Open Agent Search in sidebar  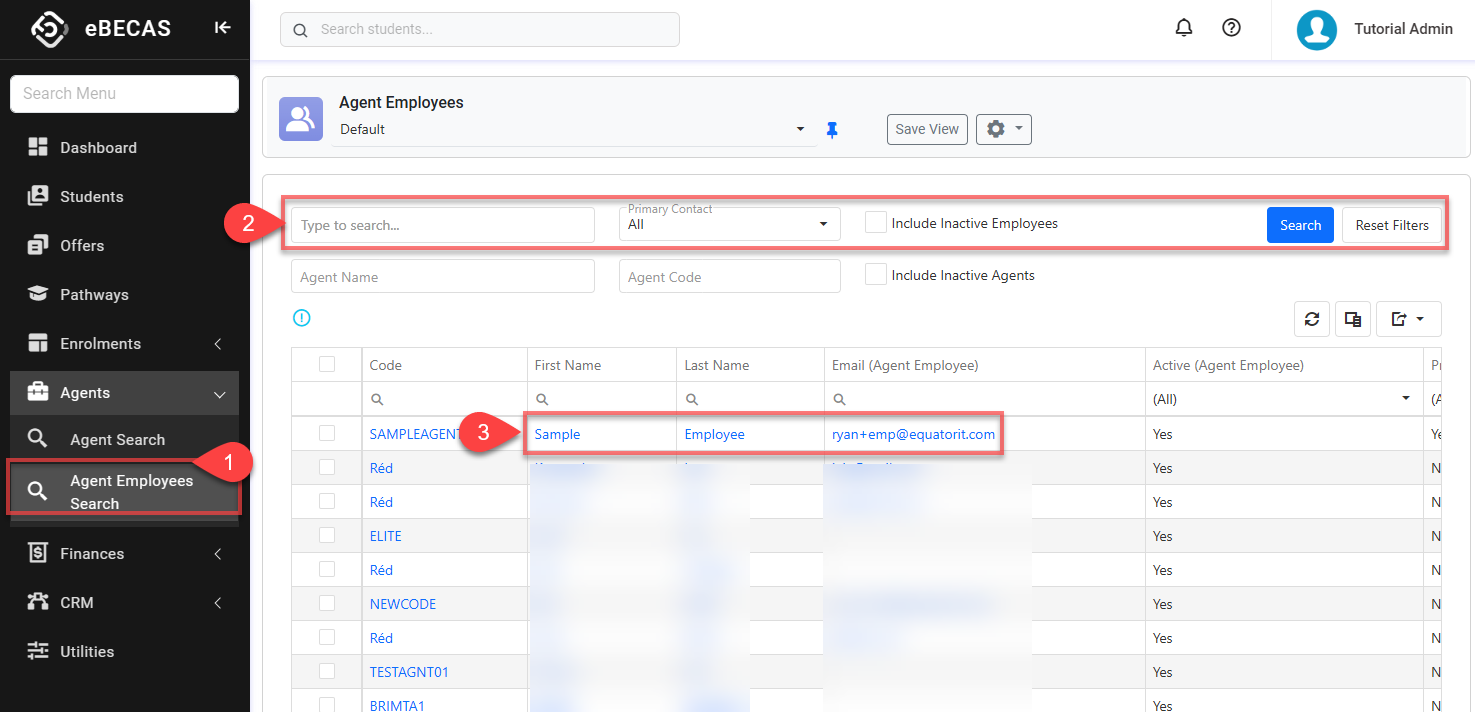point(117,440)
